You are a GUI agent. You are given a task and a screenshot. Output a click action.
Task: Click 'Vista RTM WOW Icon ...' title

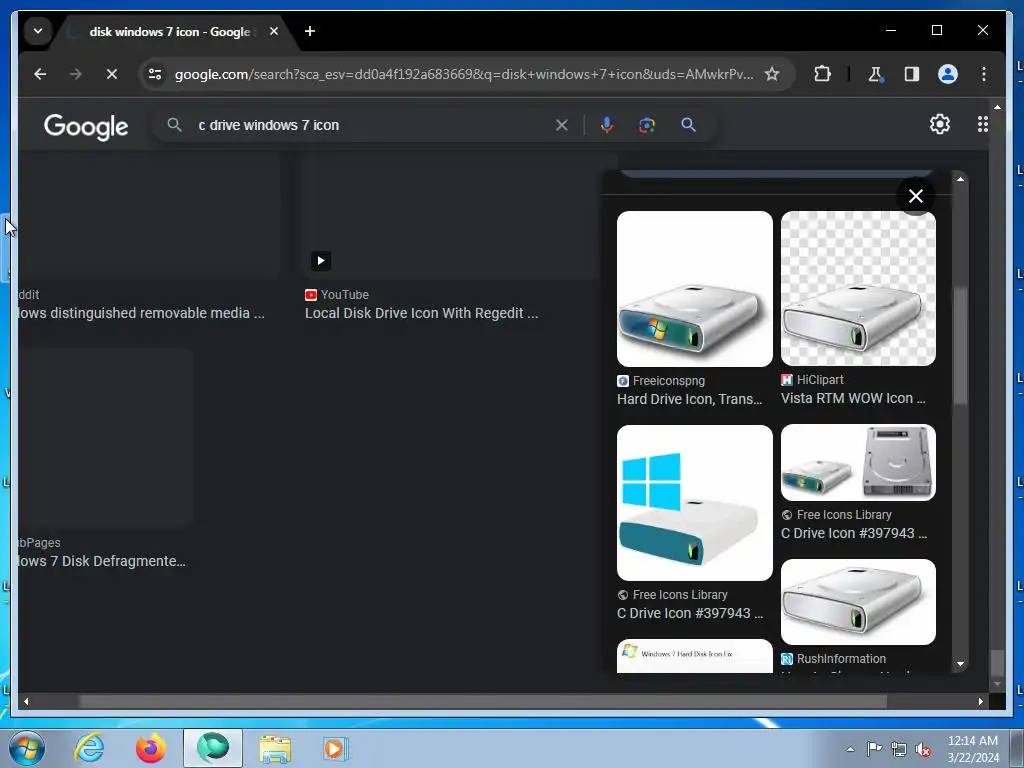coord(853,398)
